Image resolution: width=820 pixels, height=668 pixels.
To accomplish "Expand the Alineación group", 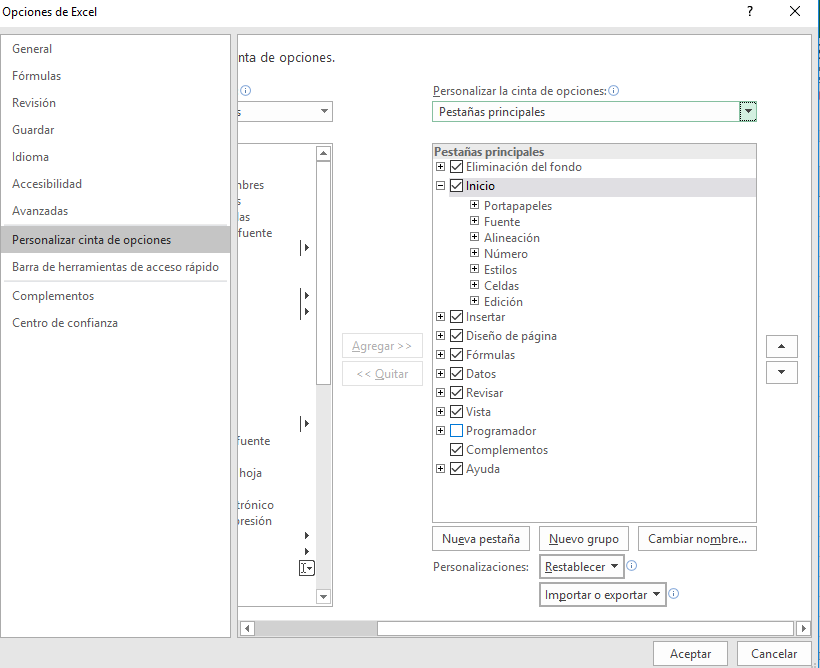I will [x=474, y=236].
